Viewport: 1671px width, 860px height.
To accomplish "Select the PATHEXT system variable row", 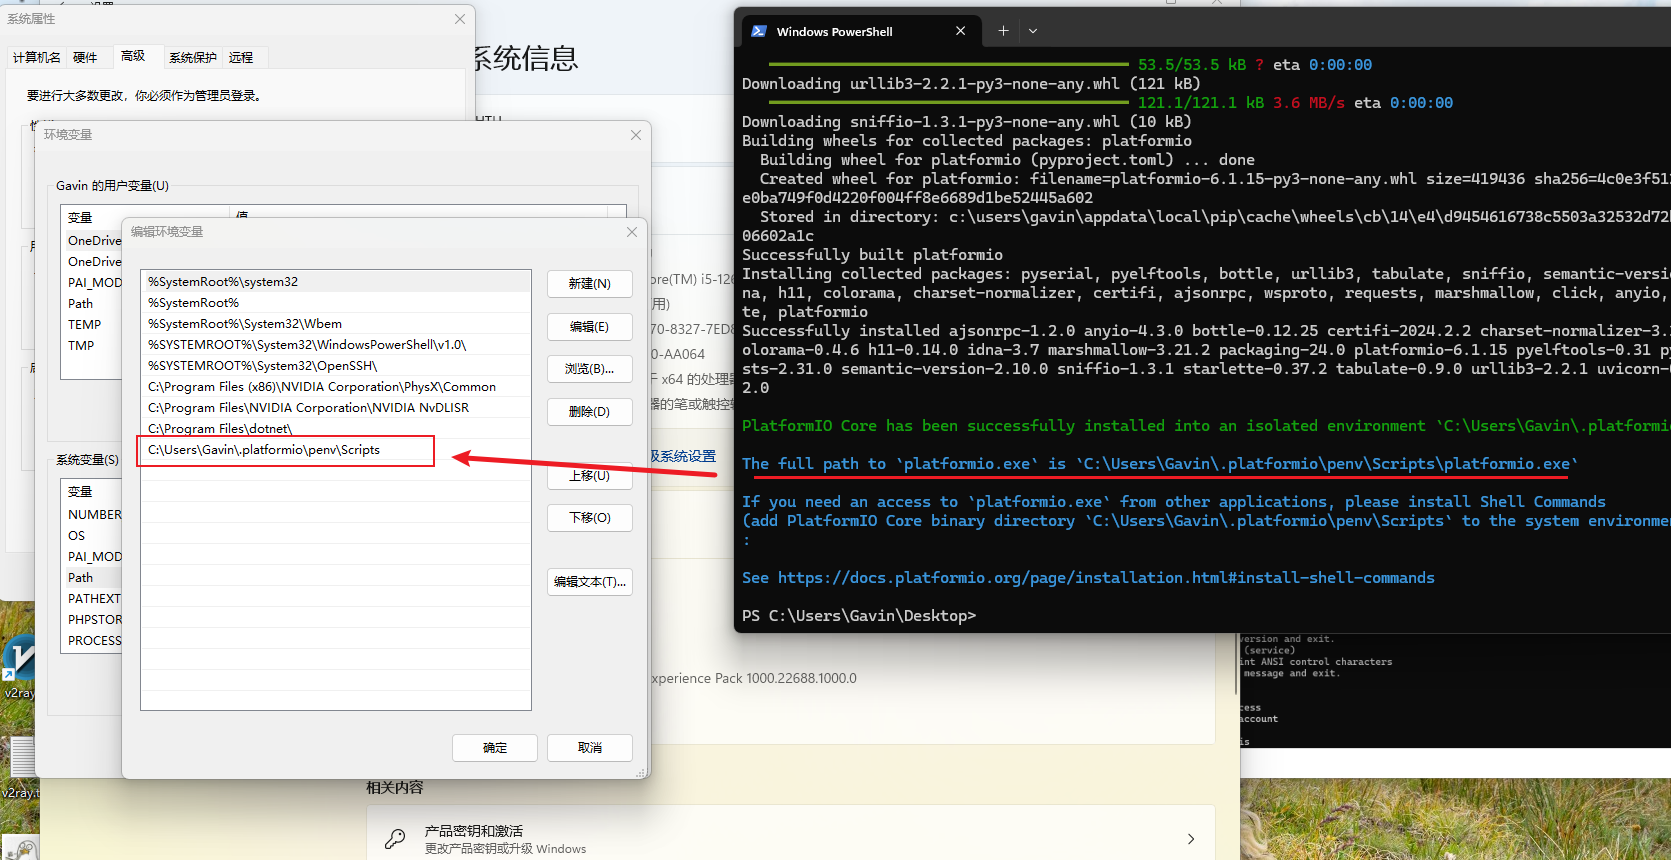I will click(92, 599).
